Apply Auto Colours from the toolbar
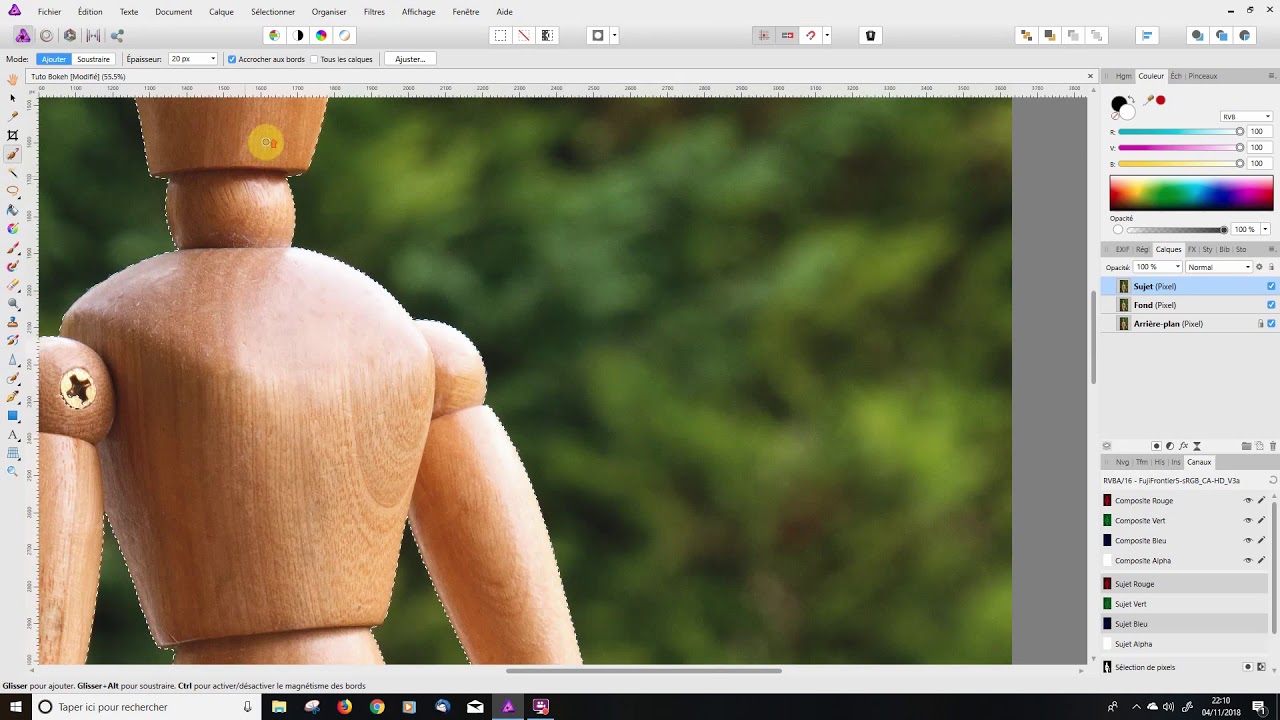The height and width of the screenshot is (720, 1280). (x=321, y=35)
